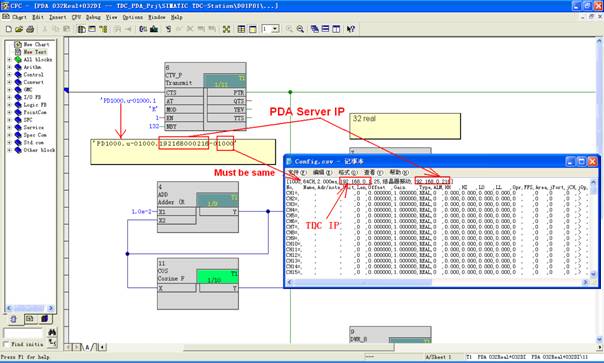Click the chart horizontal scrollbar
This screenshot has height=363, width=604.
pos(289,347)
